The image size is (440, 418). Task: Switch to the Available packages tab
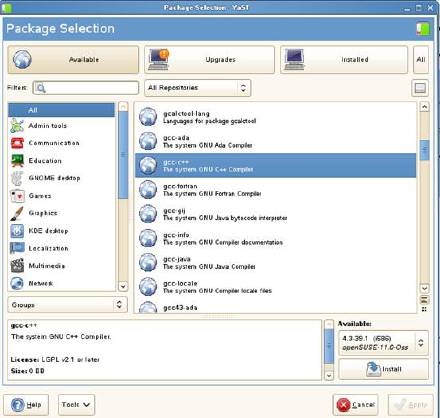click(x=73, y=60)
